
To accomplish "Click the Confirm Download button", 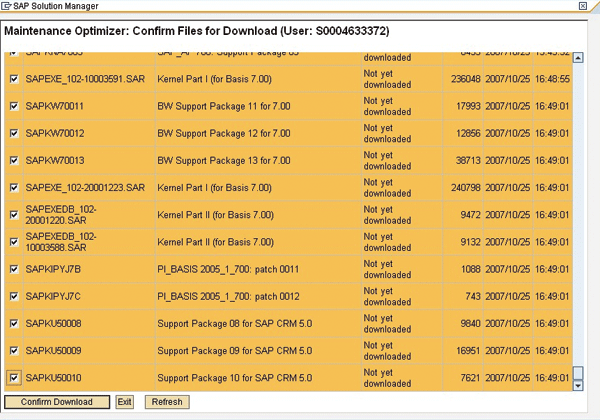I will [57, 402].
